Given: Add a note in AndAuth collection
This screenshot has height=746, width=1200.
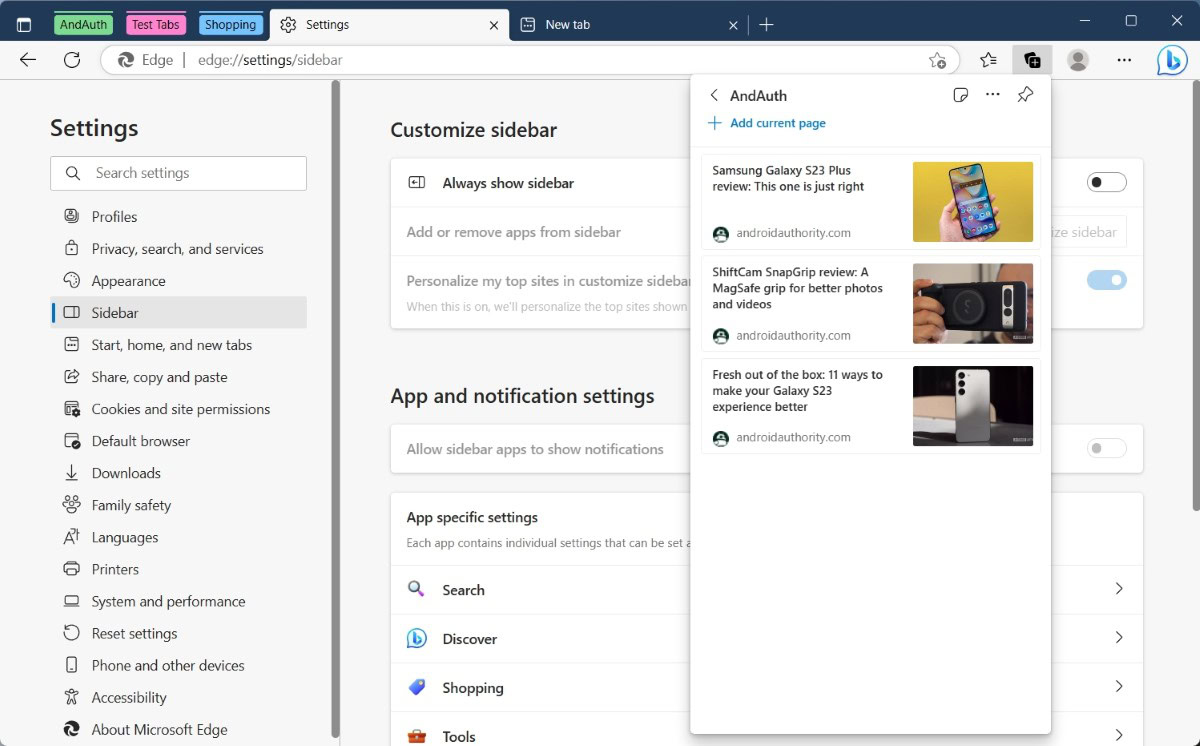Looking at the screenshot, I should click(960, 95).
